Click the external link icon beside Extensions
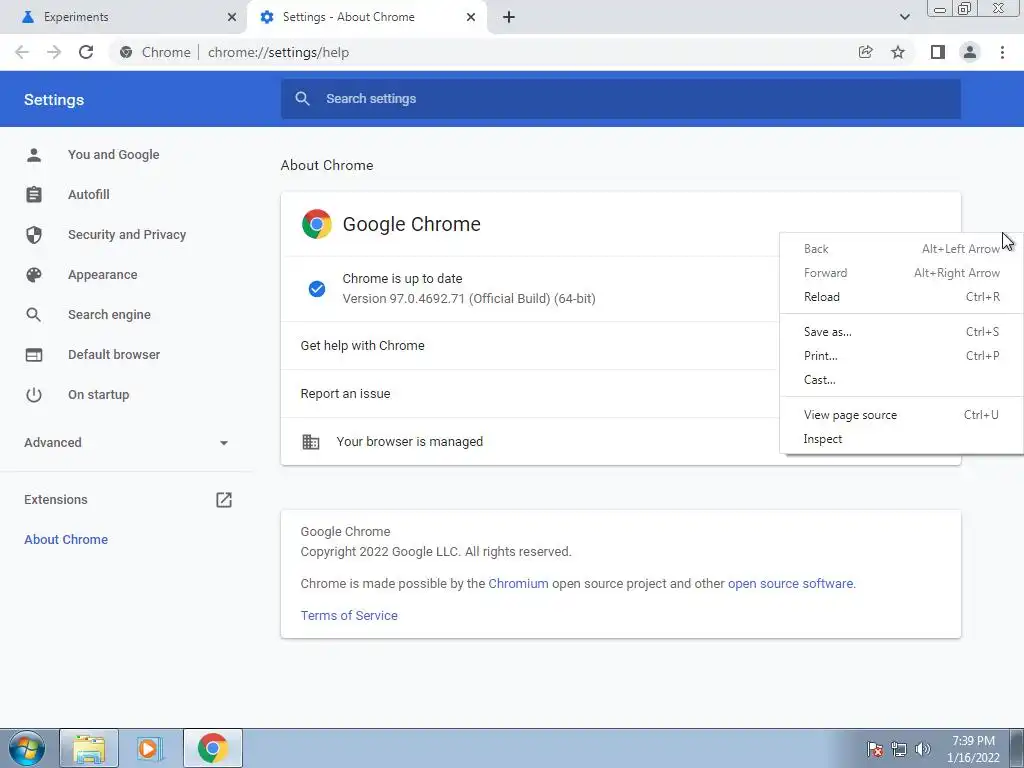1024x768 pixels. (224, 500)
